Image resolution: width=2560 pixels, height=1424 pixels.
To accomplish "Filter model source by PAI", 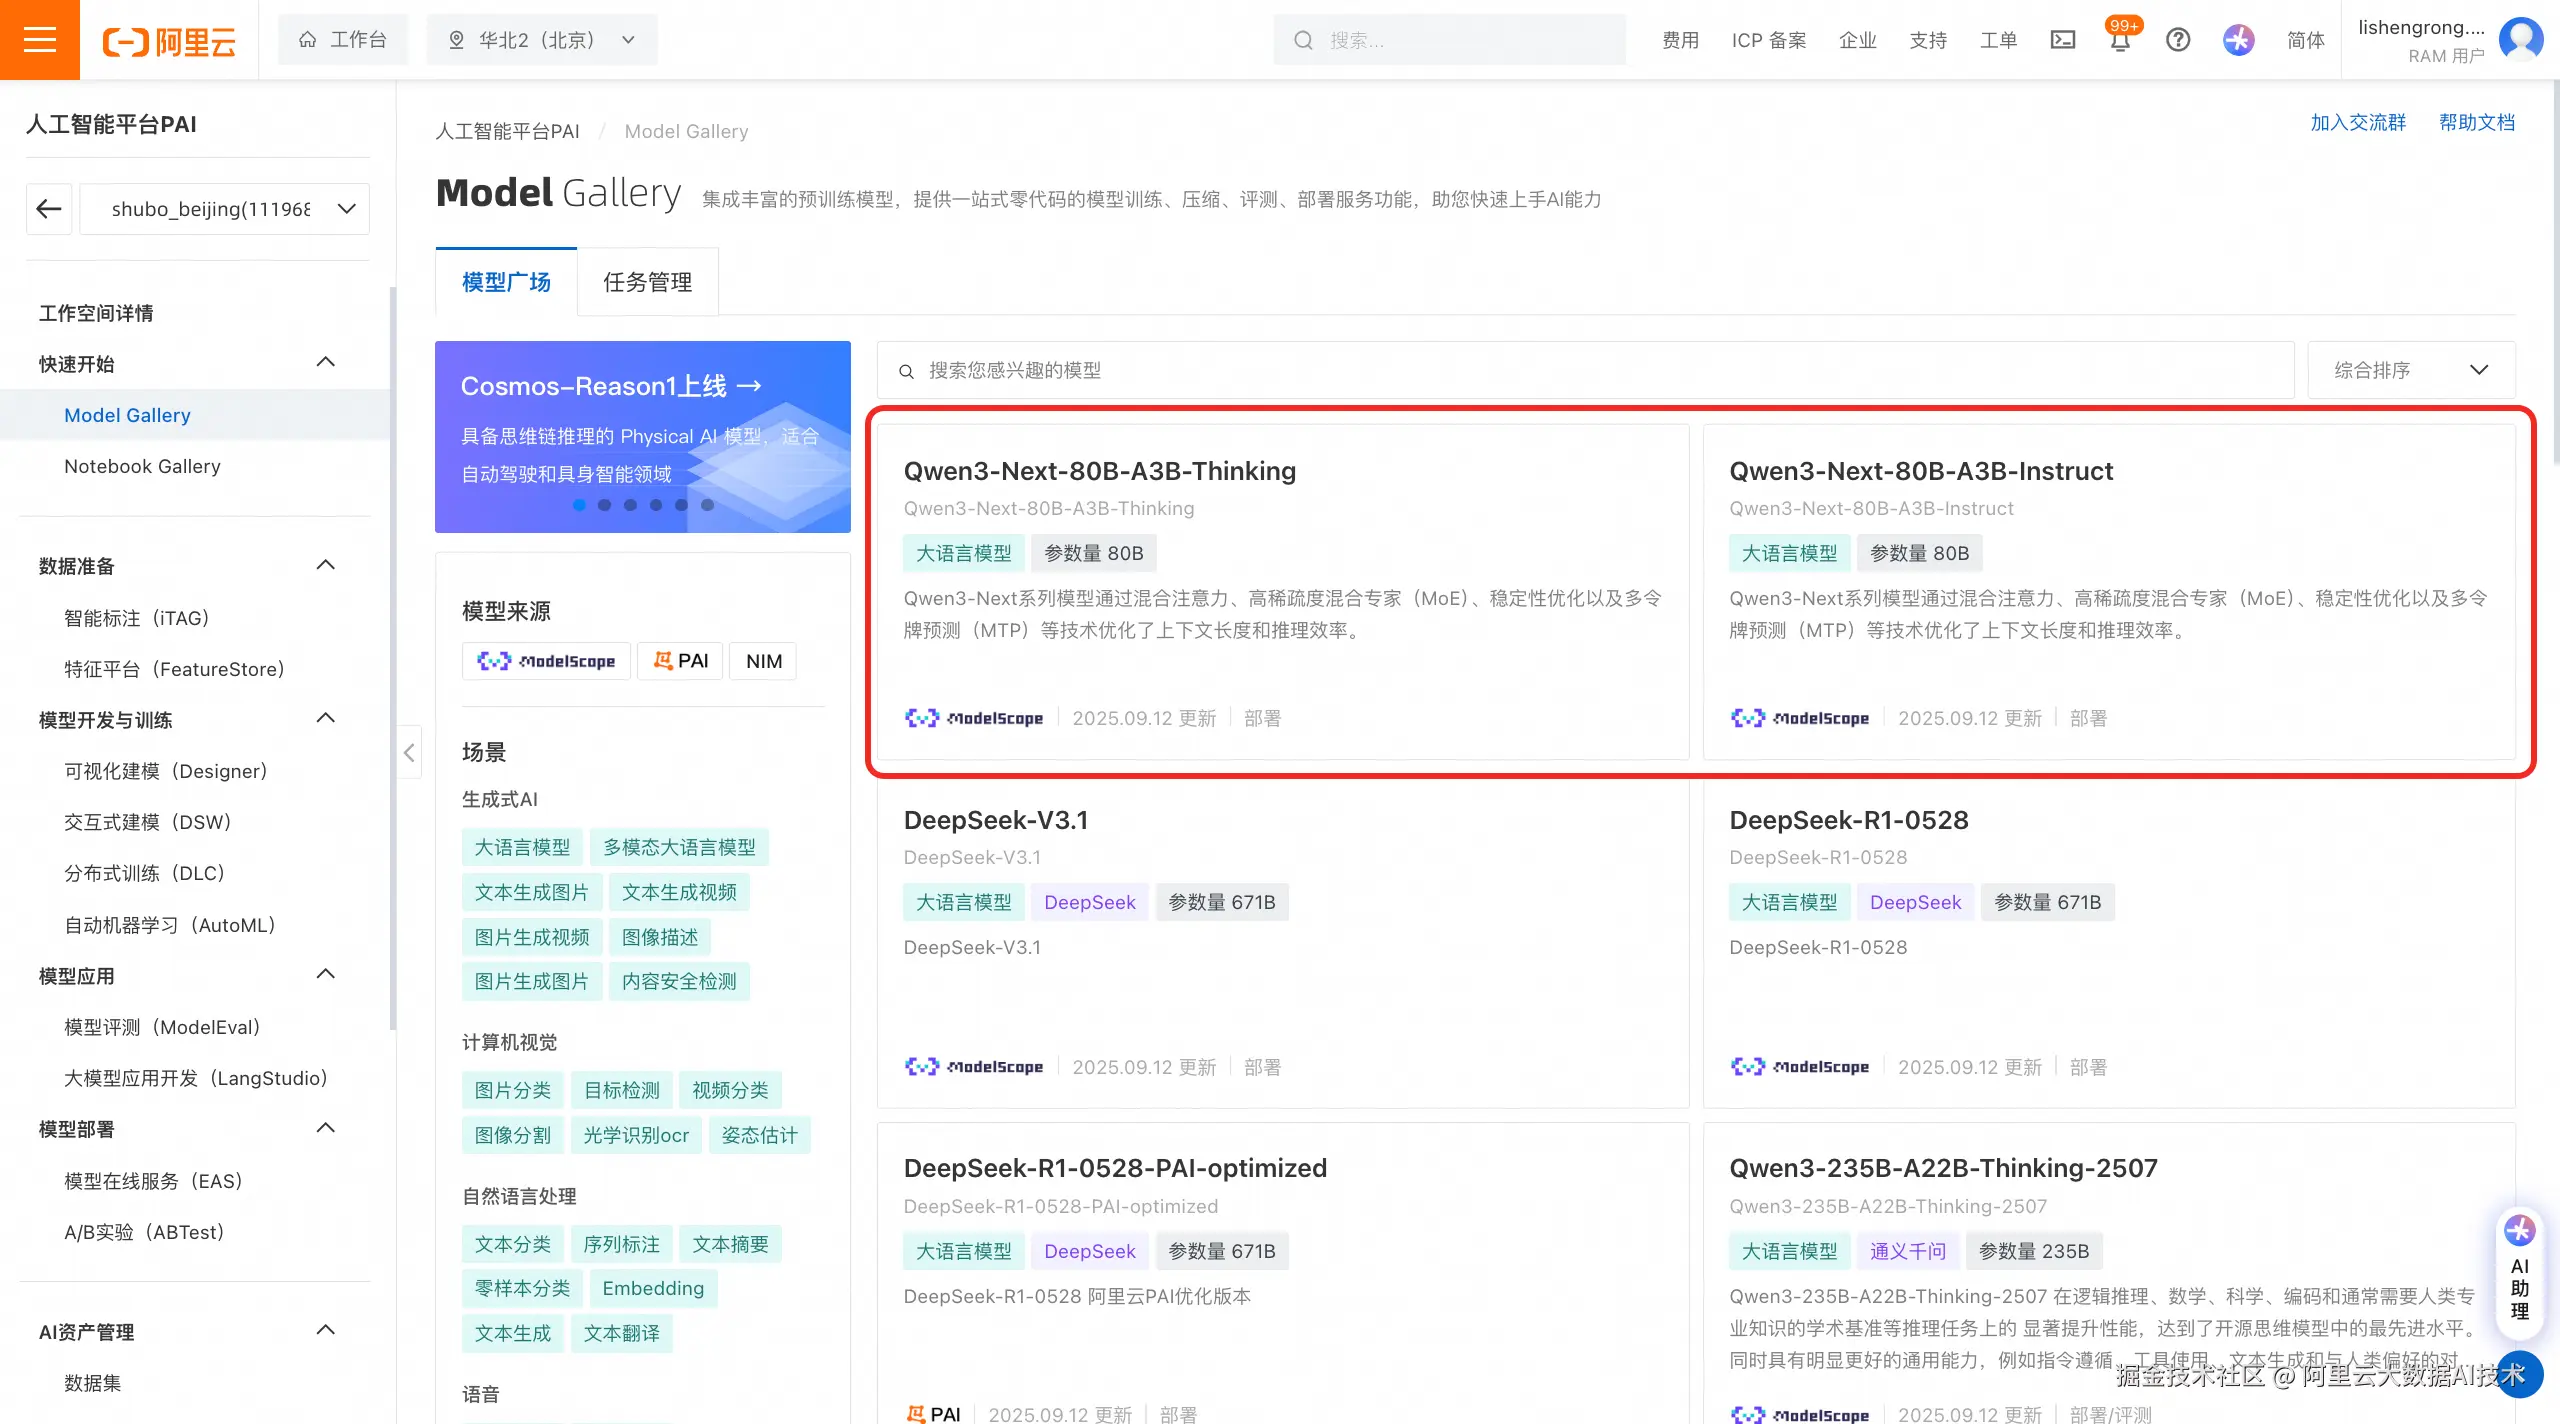I will pyautogui.click(x=680, y=661).
